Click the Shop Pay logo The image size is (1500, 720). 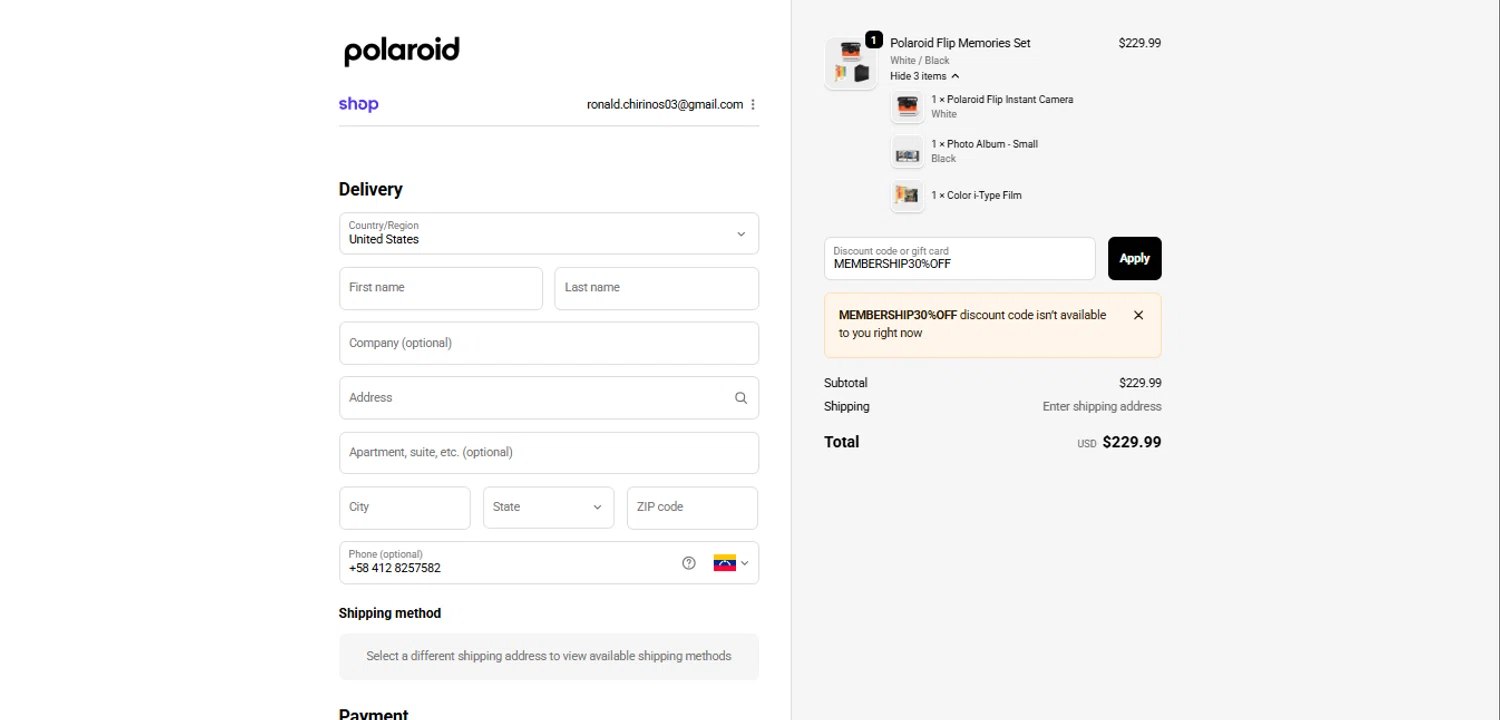coord(358,104)
